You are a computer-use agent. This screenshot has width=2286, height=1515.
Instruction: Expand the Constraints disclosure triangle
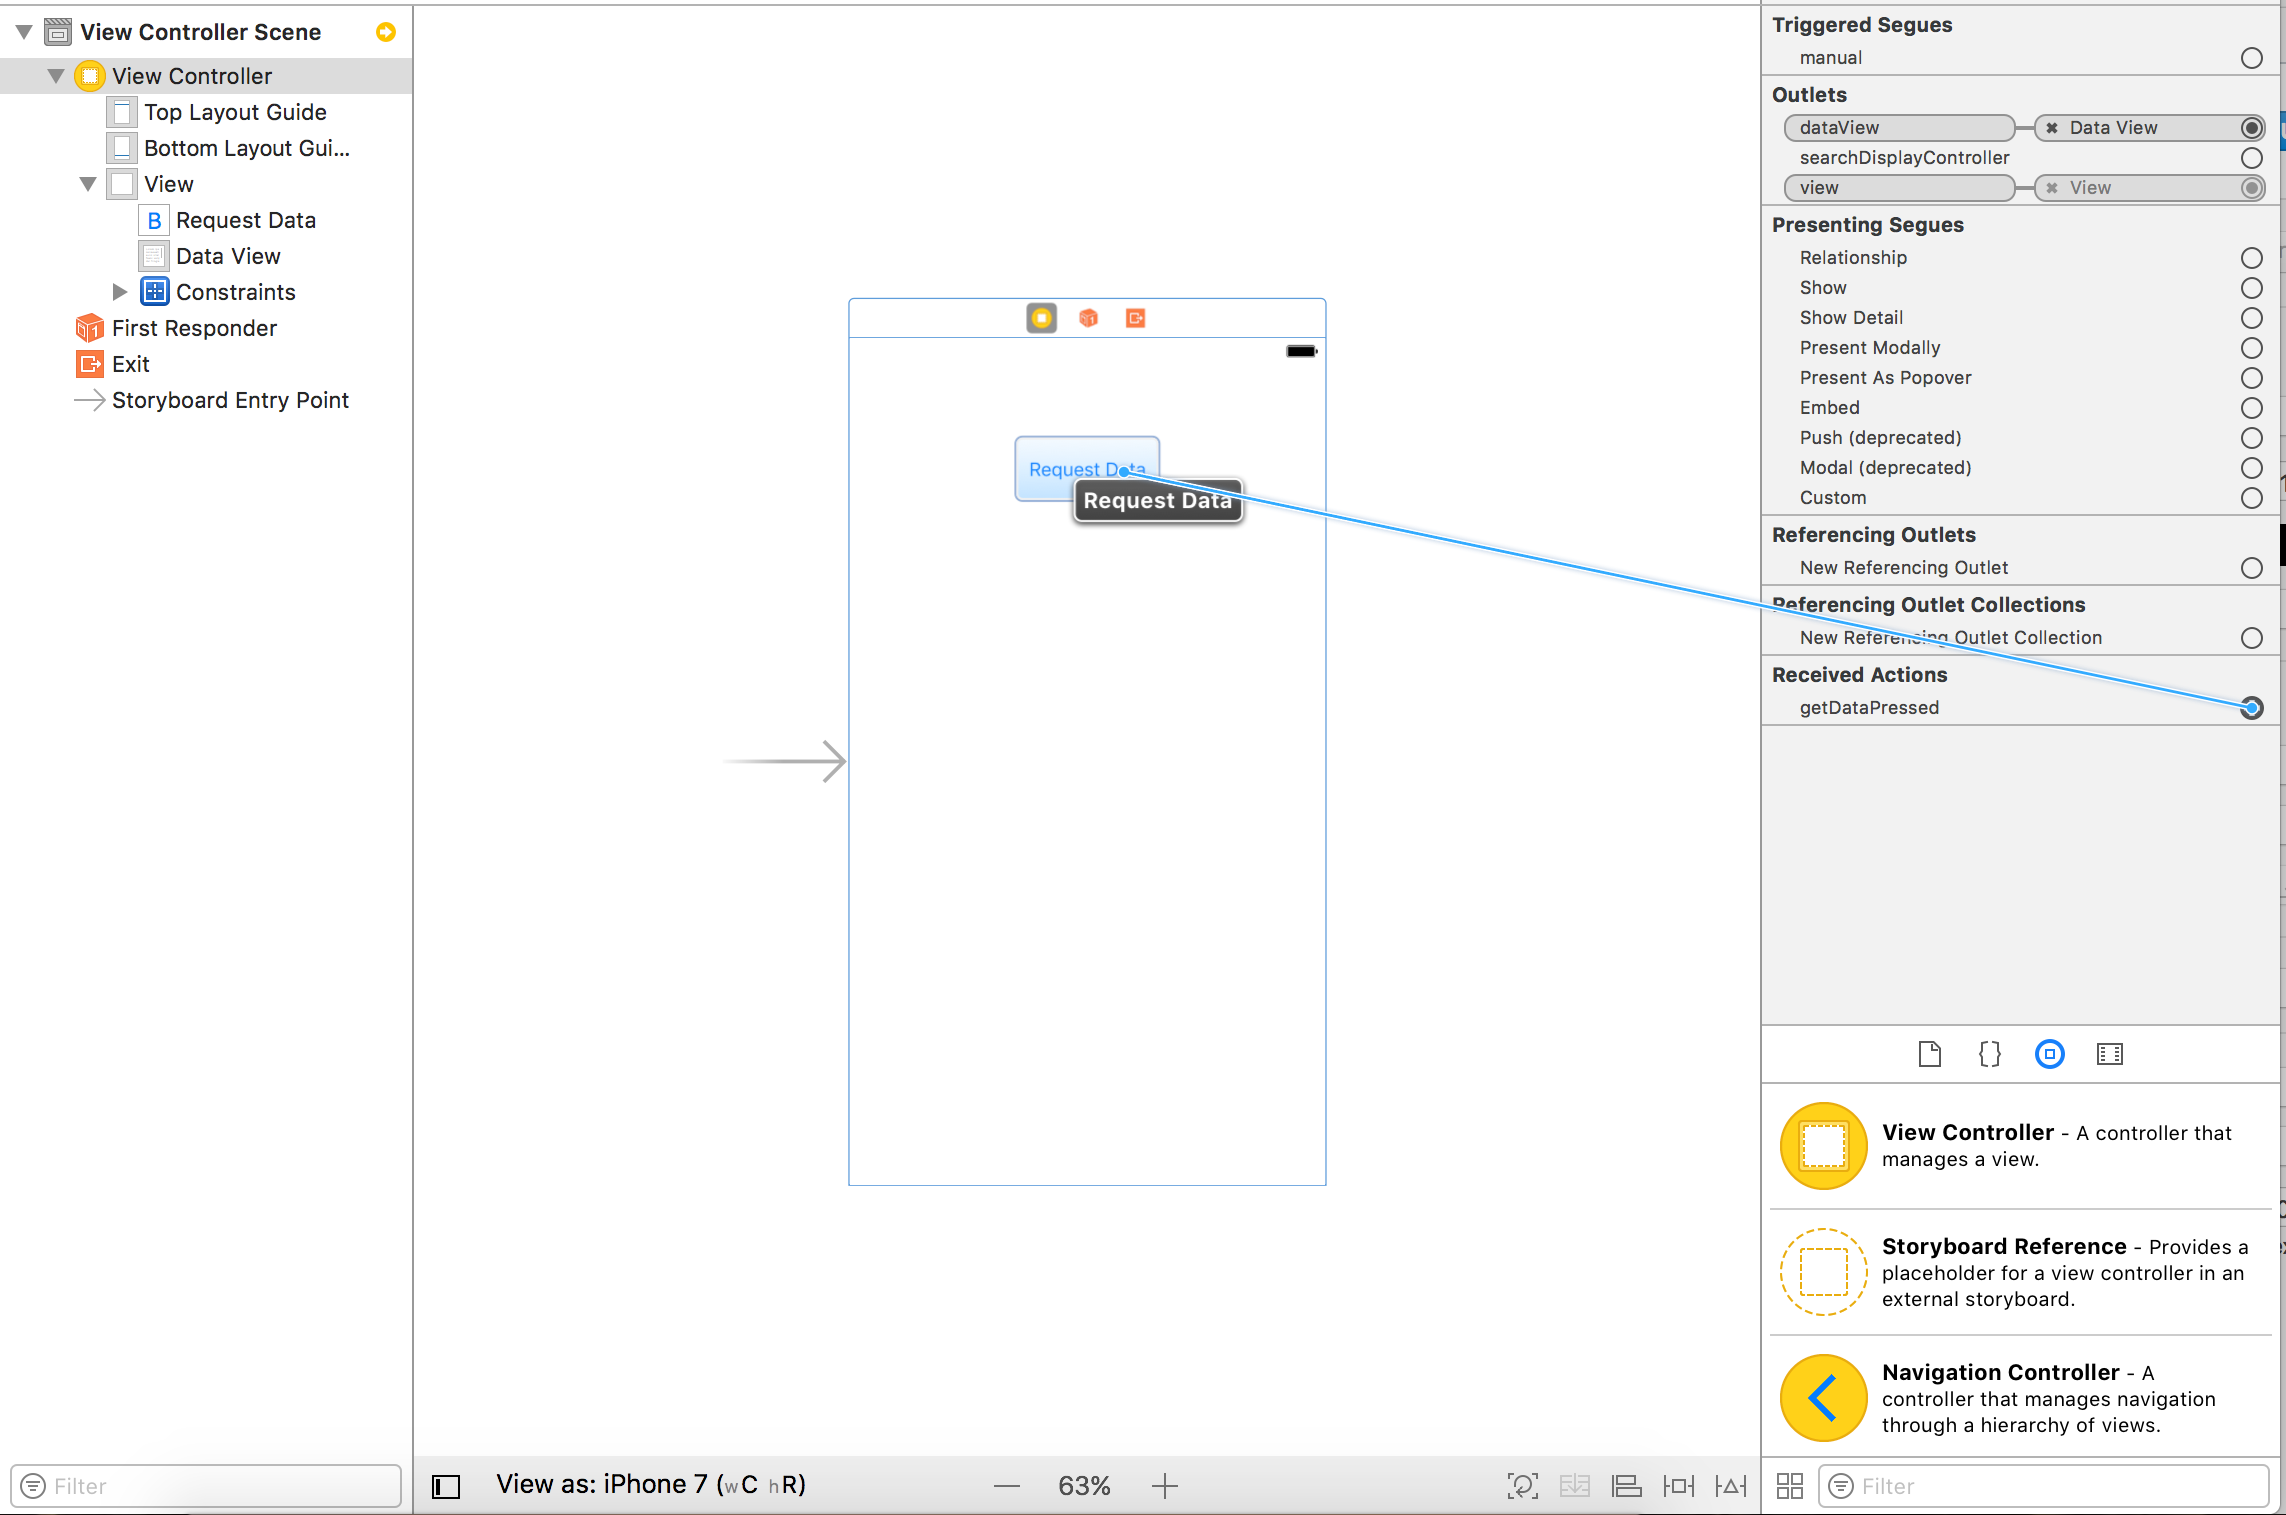[x=120, y=292]
